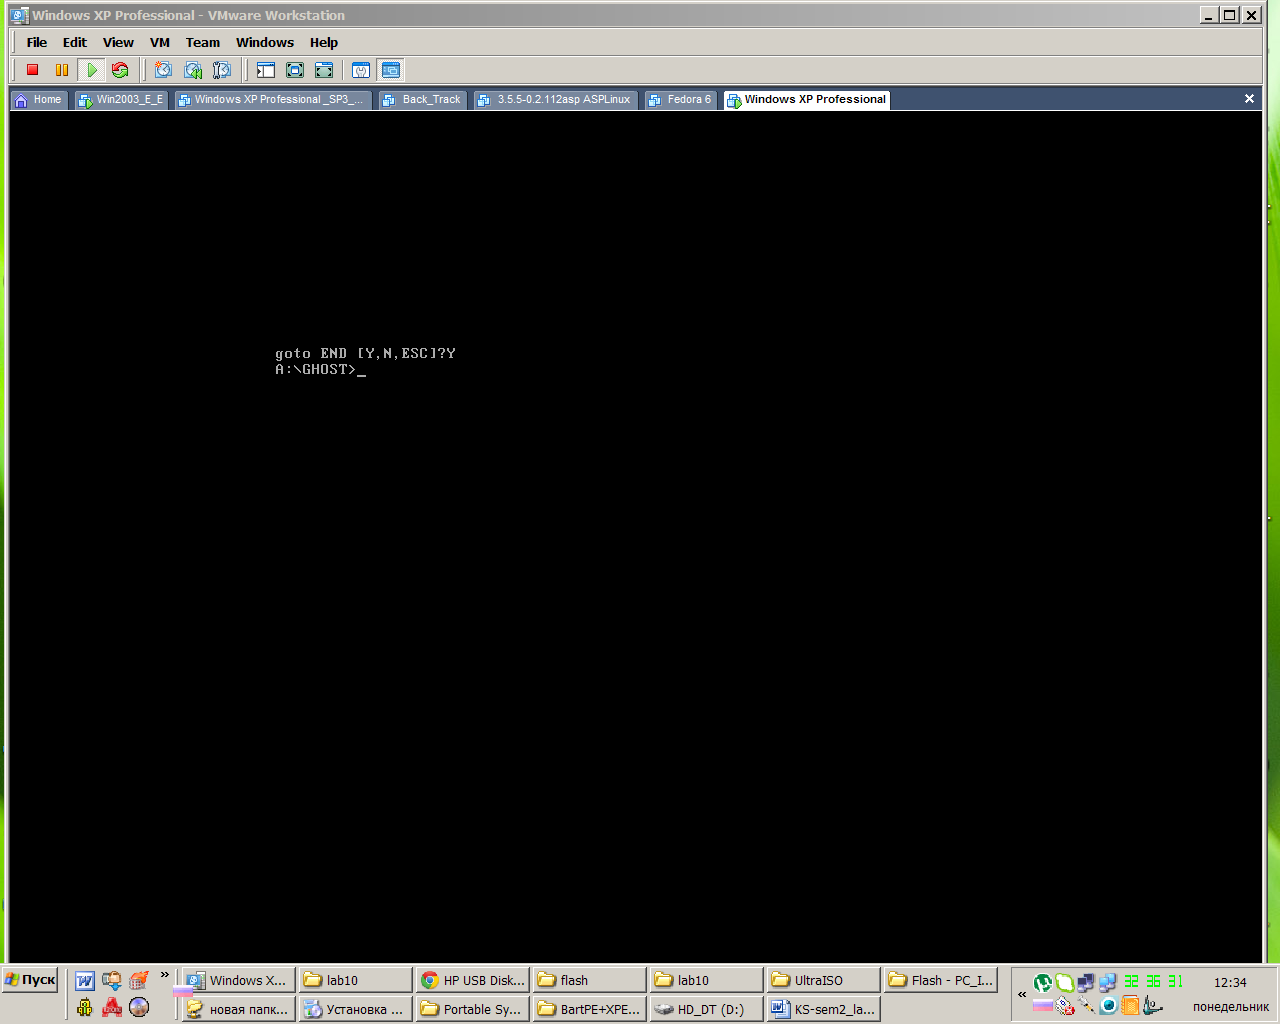Image resolution: width=1280 pixels, height=1024 pixels.
Task: Take a snapshot of the VM
Action: click(163, 70)
